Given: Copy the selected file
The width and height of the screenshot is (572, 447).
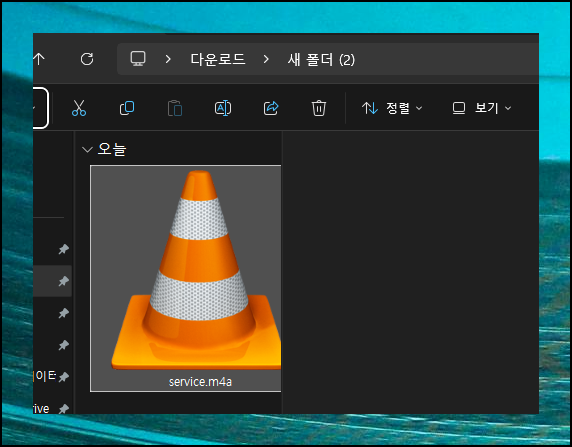Looking at the screenshot, I should pyautogui.click(x=127, y=108).
